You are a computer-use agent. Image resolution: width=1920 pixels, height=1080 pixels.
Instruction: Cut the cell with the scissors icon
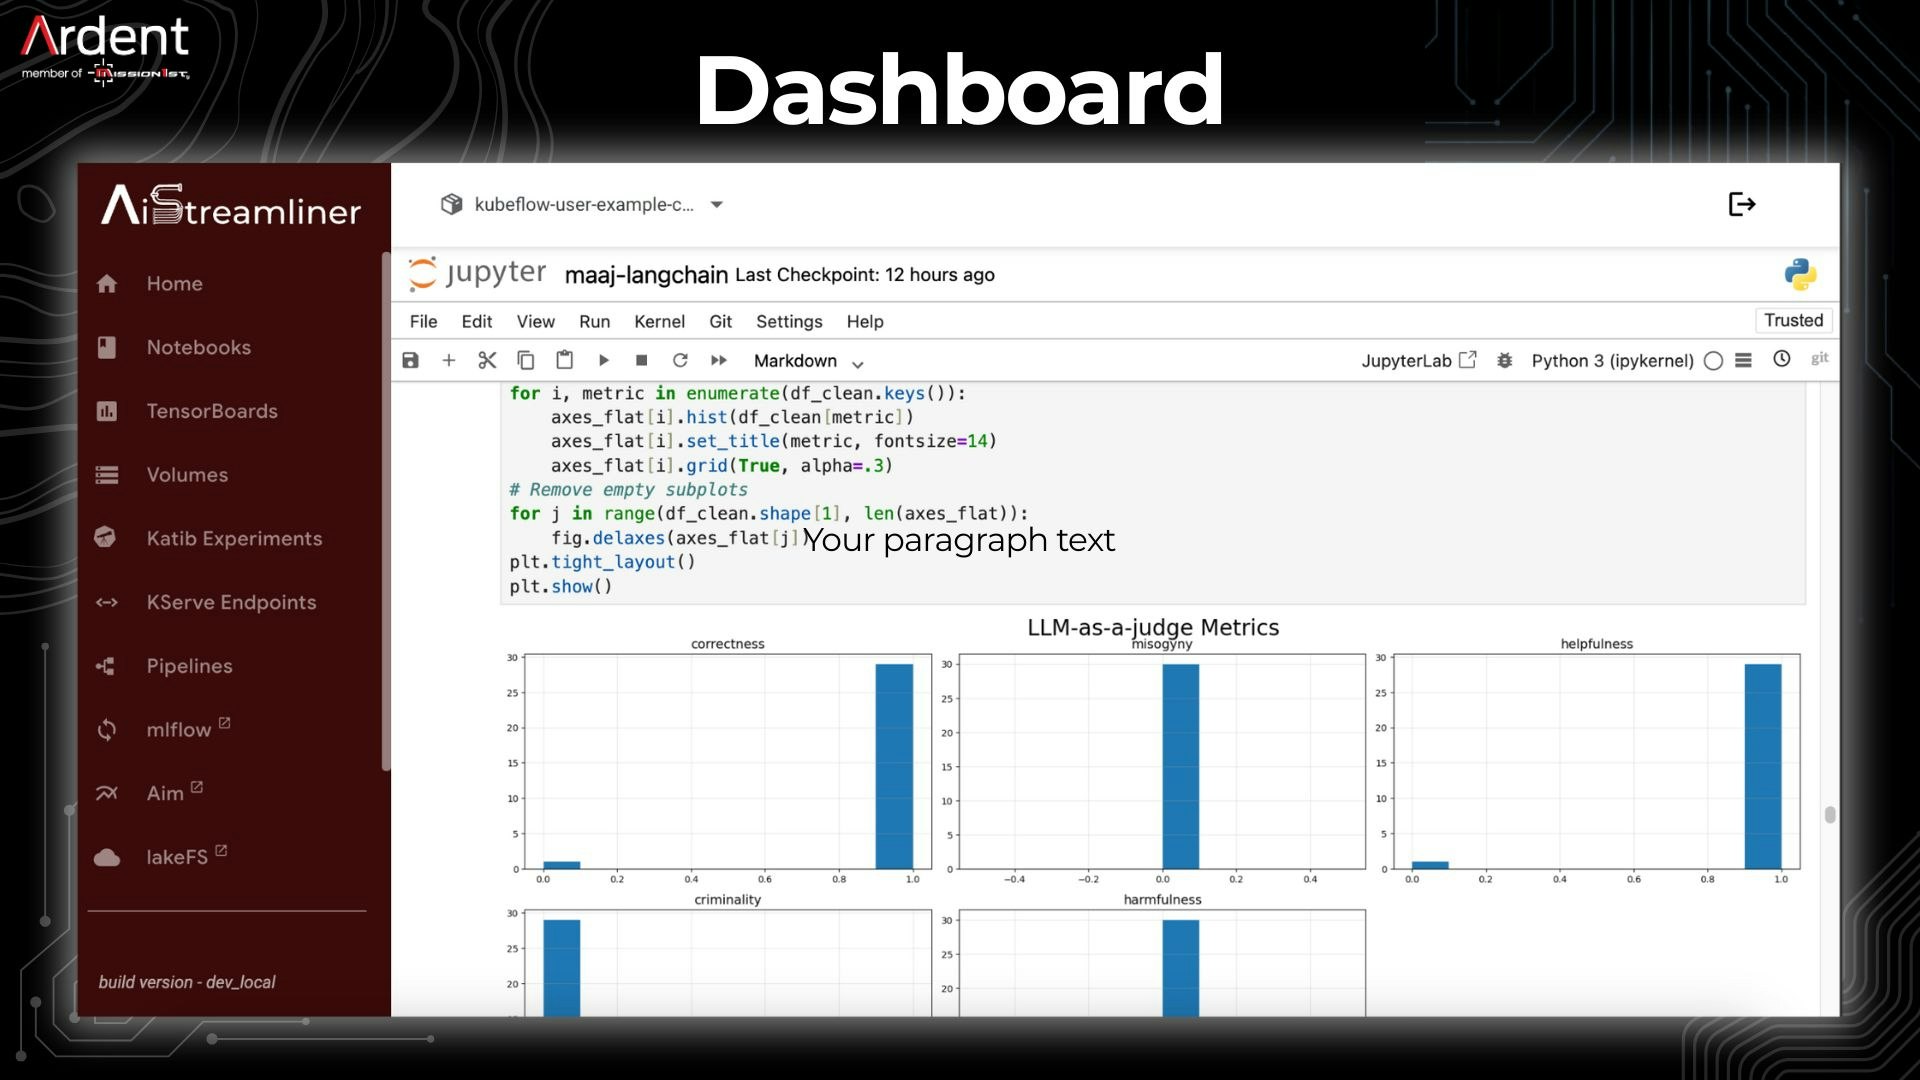pos(487,360)
